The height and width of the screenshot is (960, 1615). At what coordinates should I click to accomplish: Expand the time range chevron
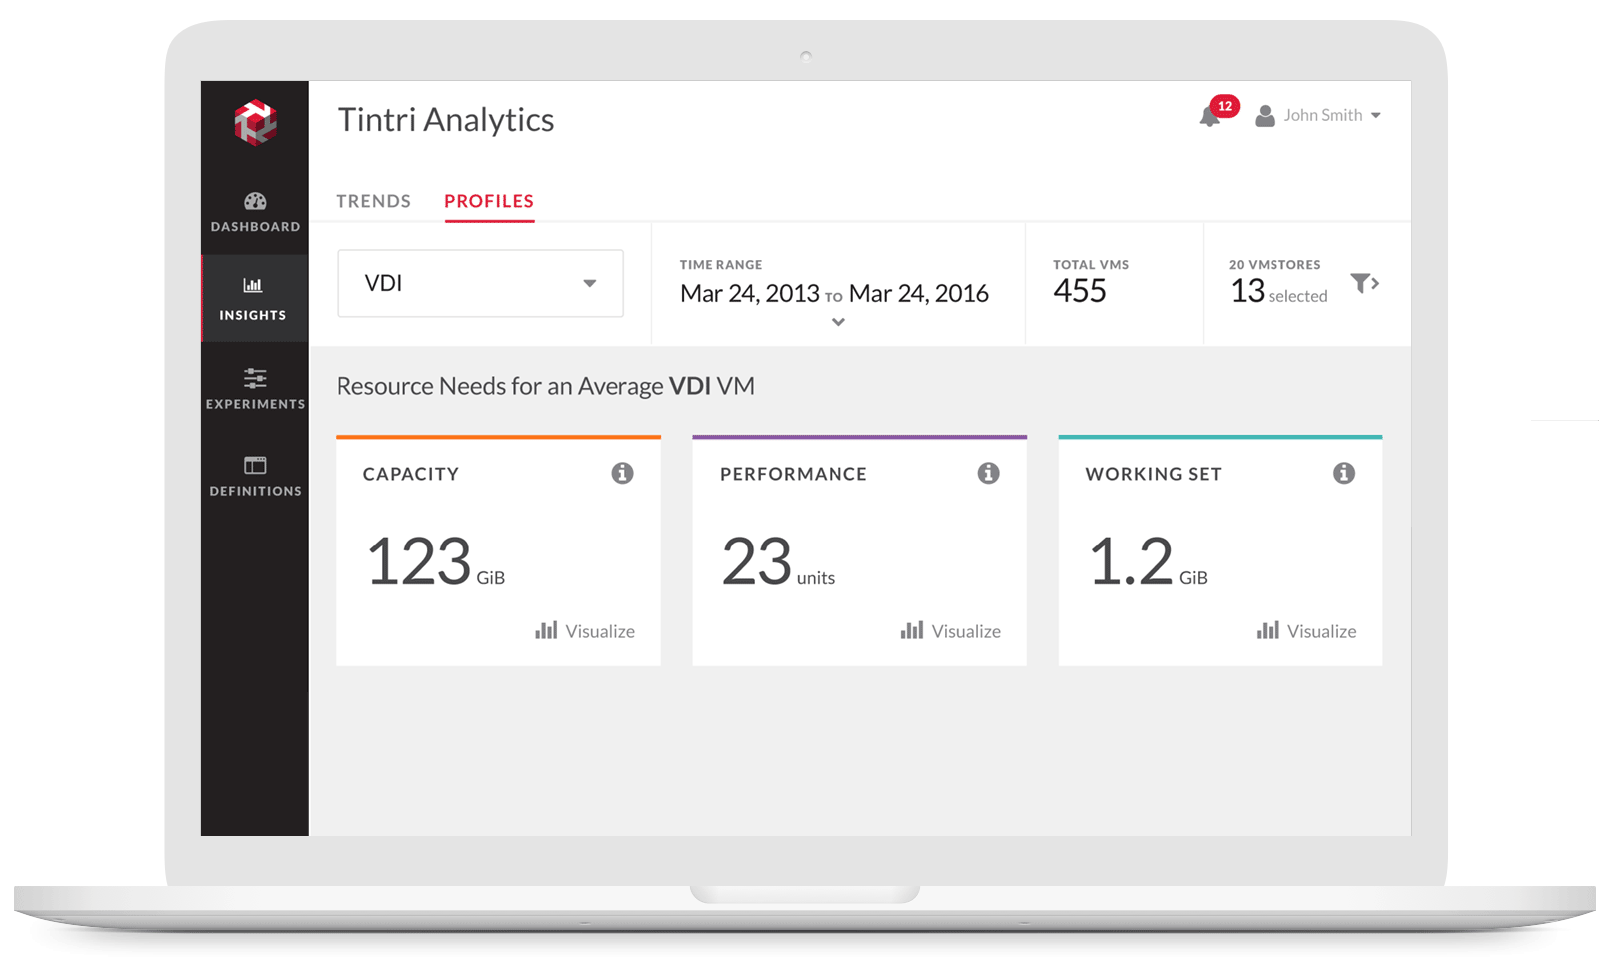(x=838, y=322)
